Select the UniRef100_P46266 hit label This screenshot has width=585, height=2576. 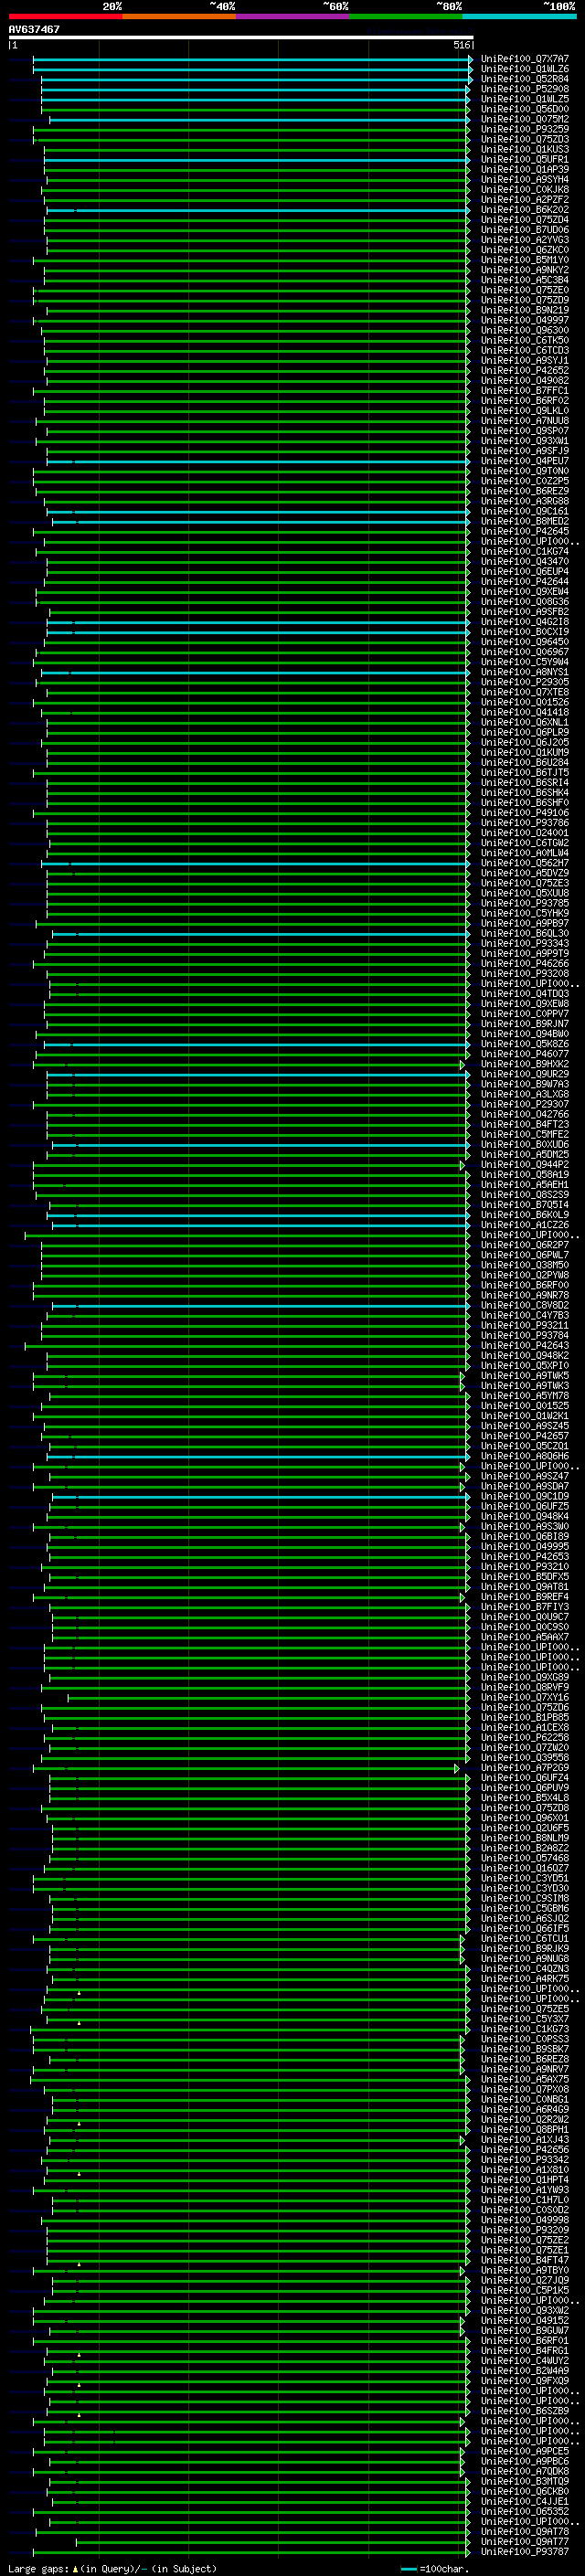point(525,963)
